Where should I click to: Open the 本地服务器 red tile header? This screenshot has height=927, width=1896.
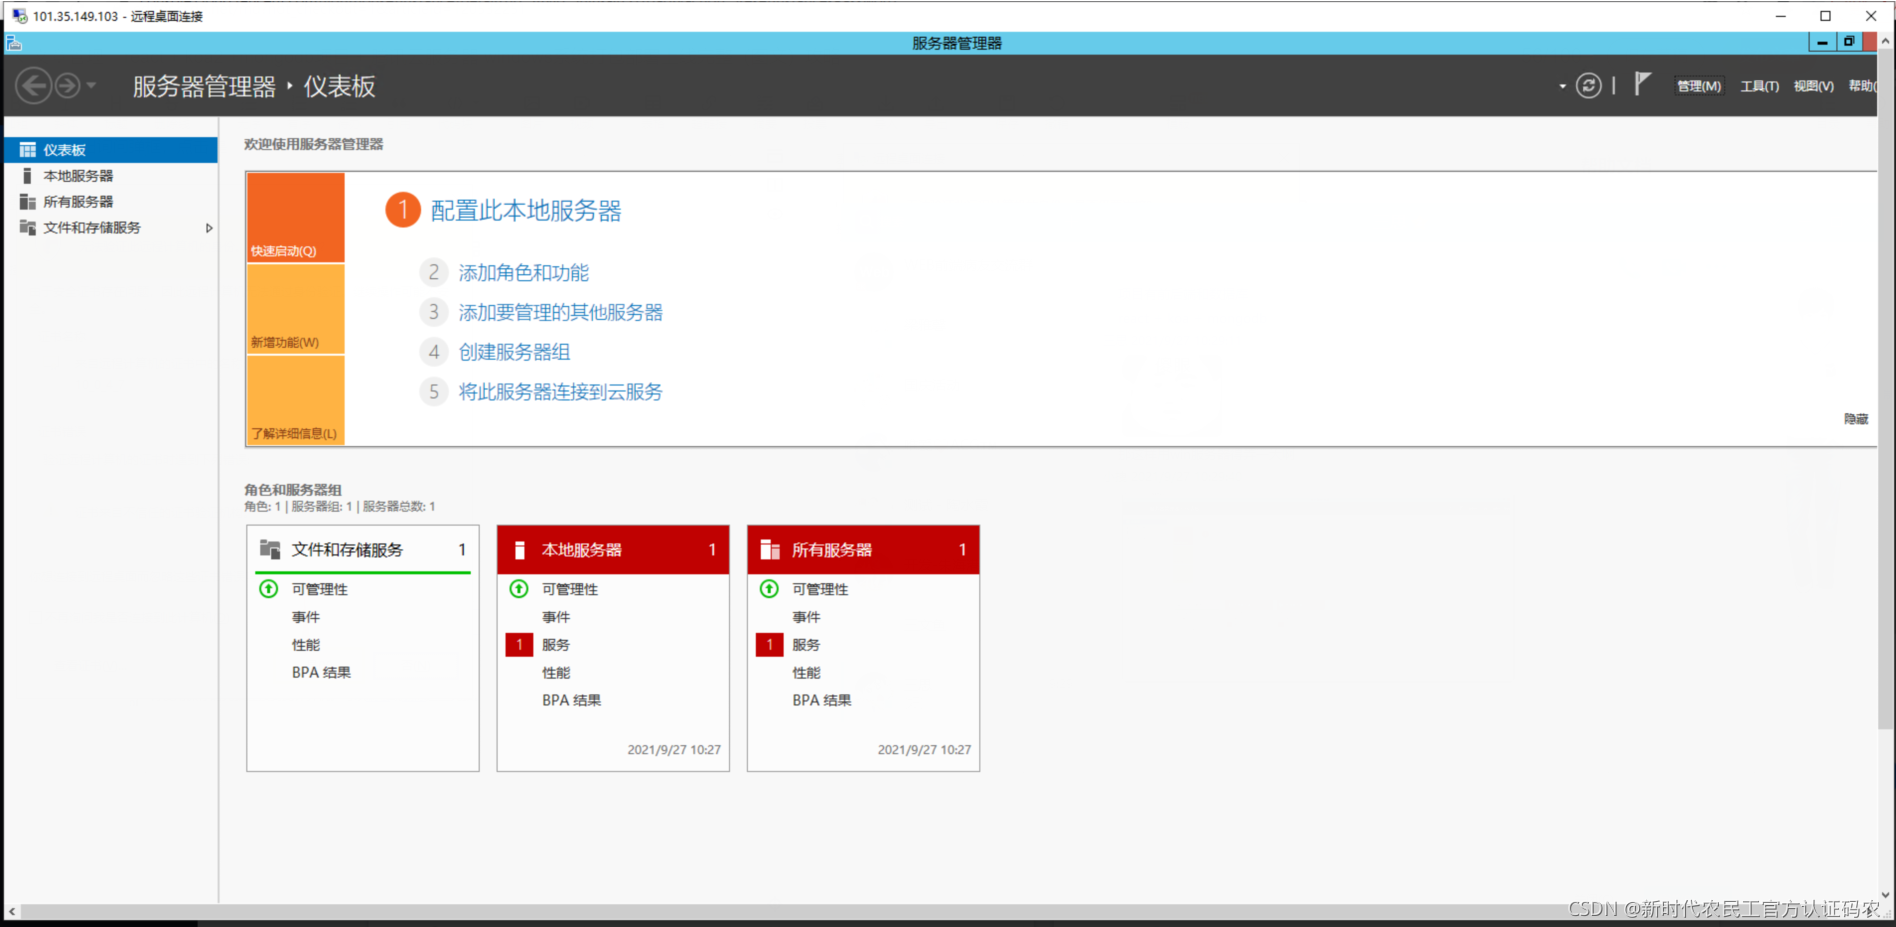pos(613,550)
